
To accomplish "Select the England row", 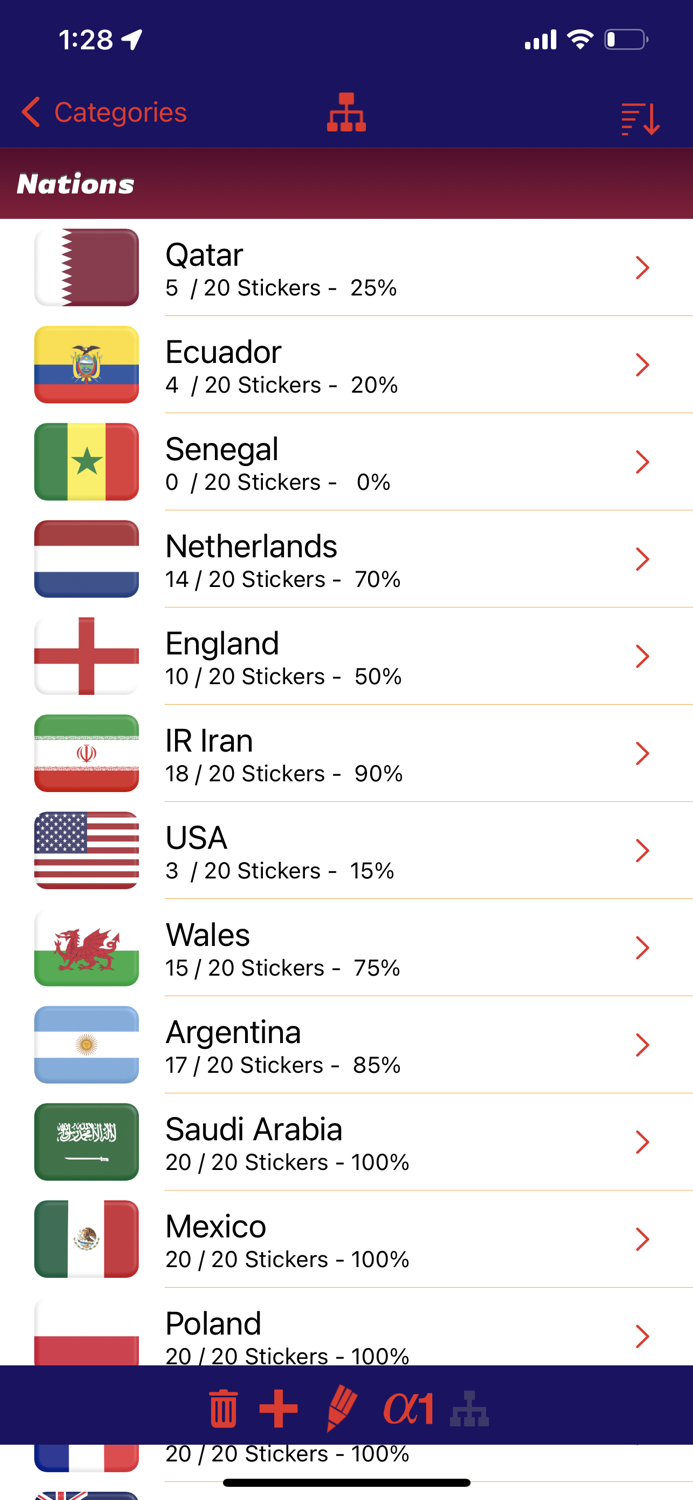I will coord(350,656).
